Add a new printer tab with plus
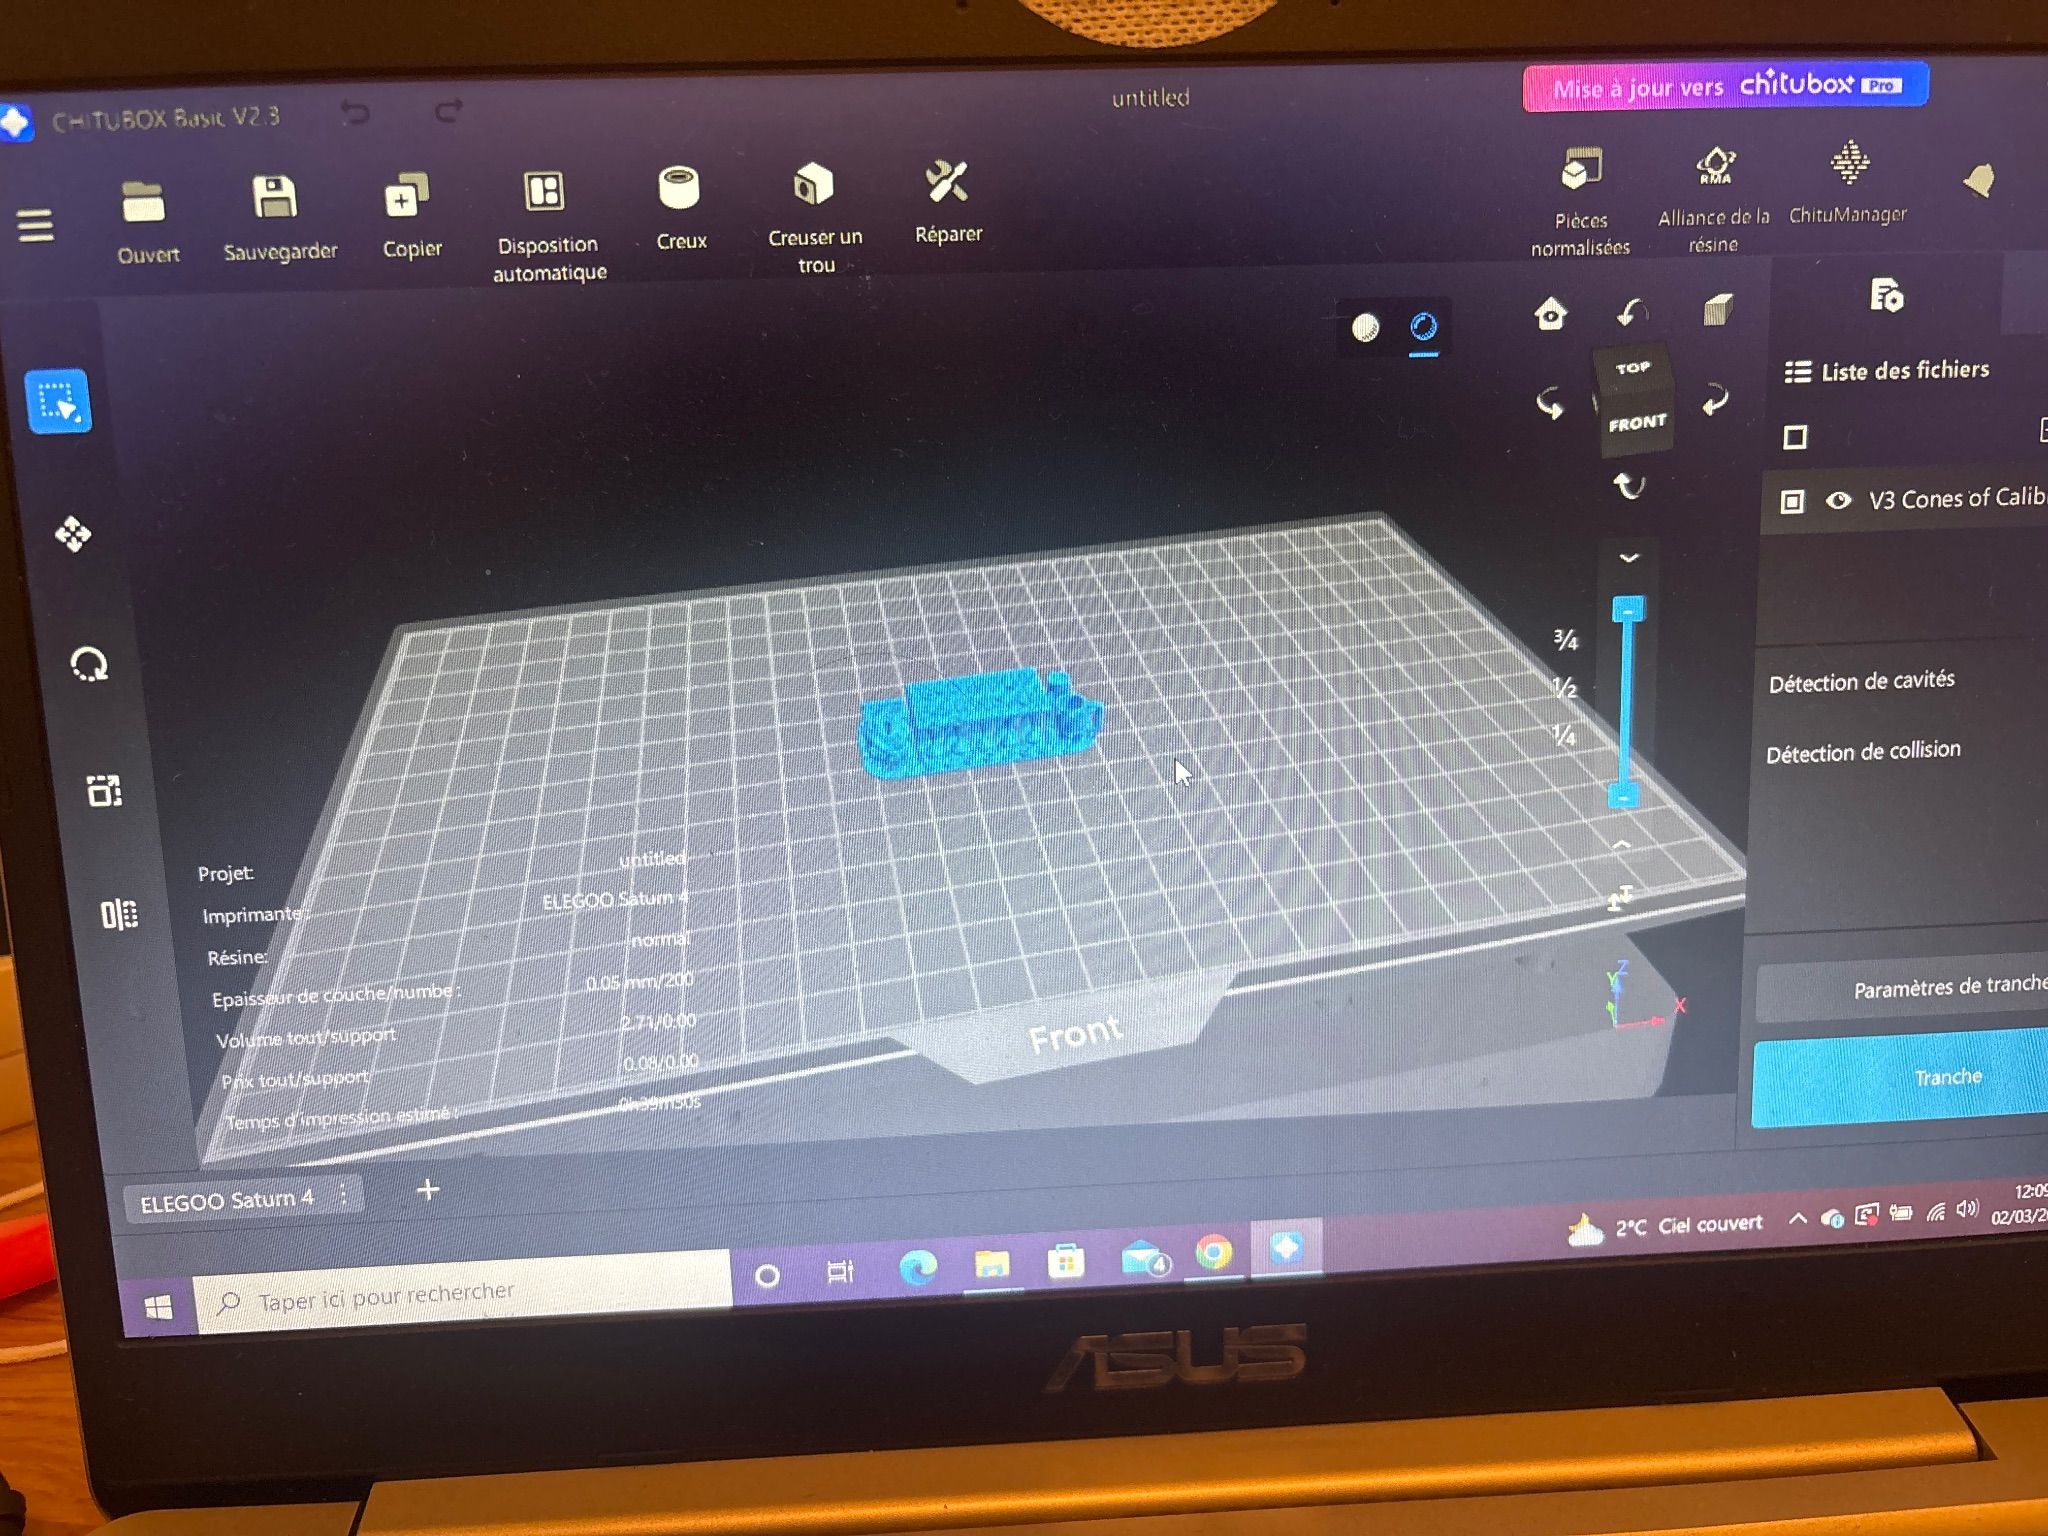 pos(427,1190)
